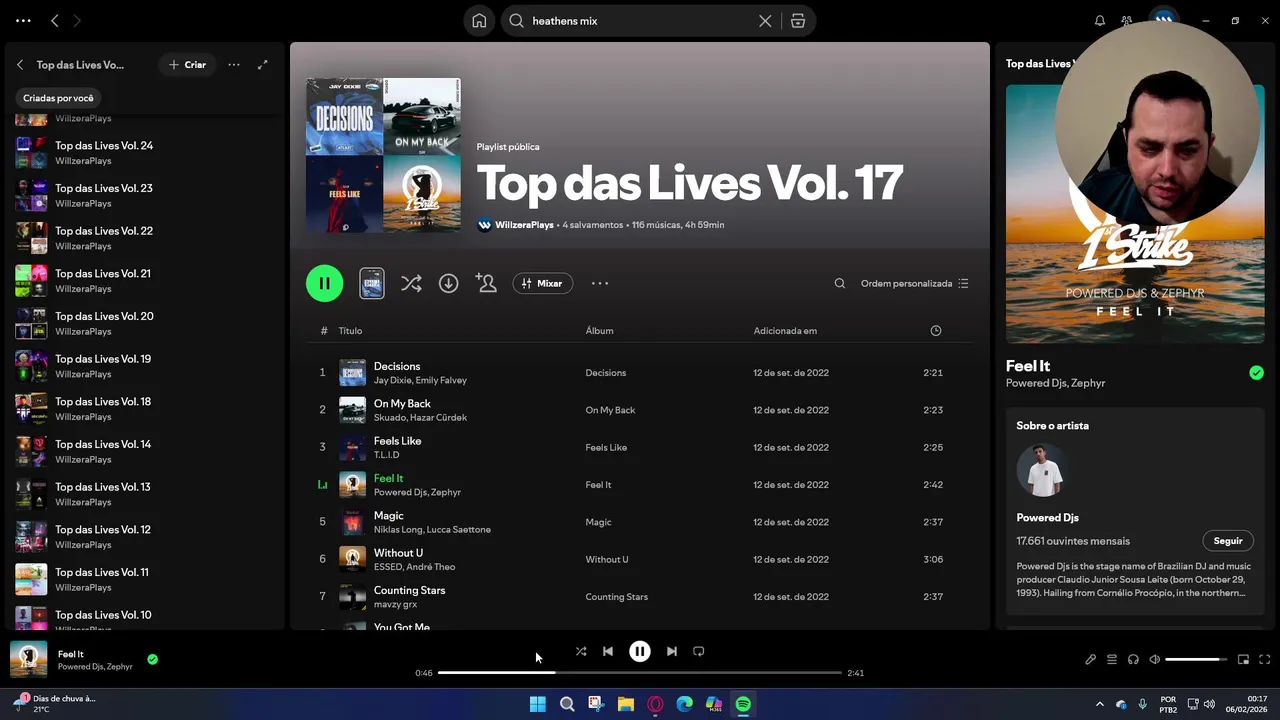The image size is (1280, 720).
Task: Open Top das Lives Vol. 11 playlist
Action: point(145,579)
